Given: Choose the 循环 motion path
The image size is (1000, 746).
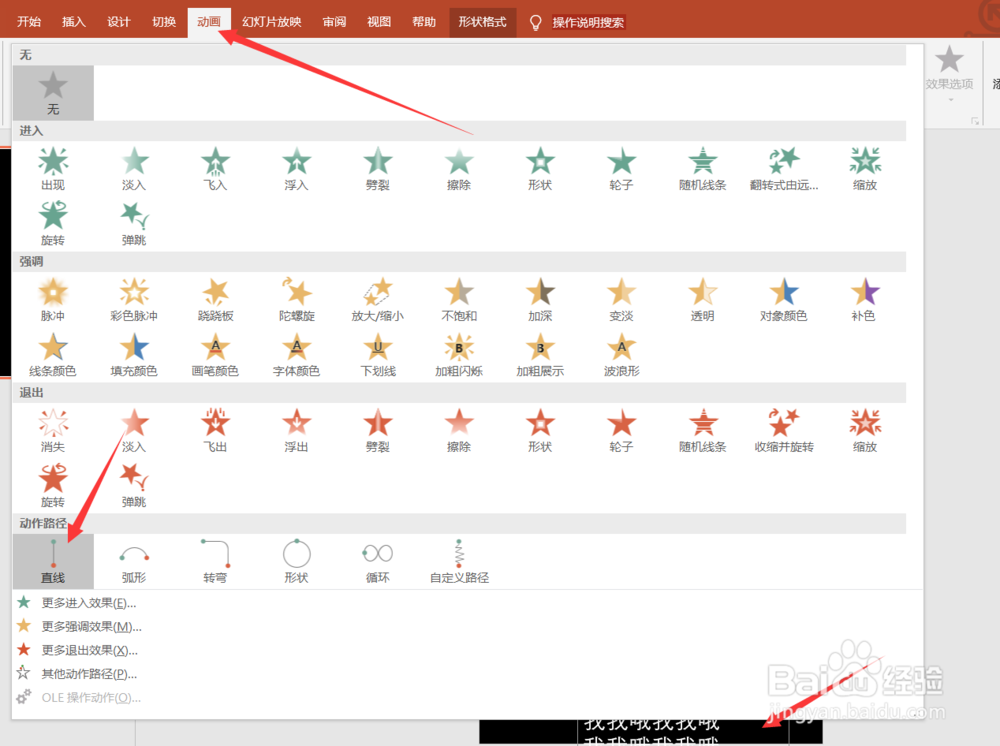Looking at the screenshot, I should pyautogui.click(x=378, y=561).
